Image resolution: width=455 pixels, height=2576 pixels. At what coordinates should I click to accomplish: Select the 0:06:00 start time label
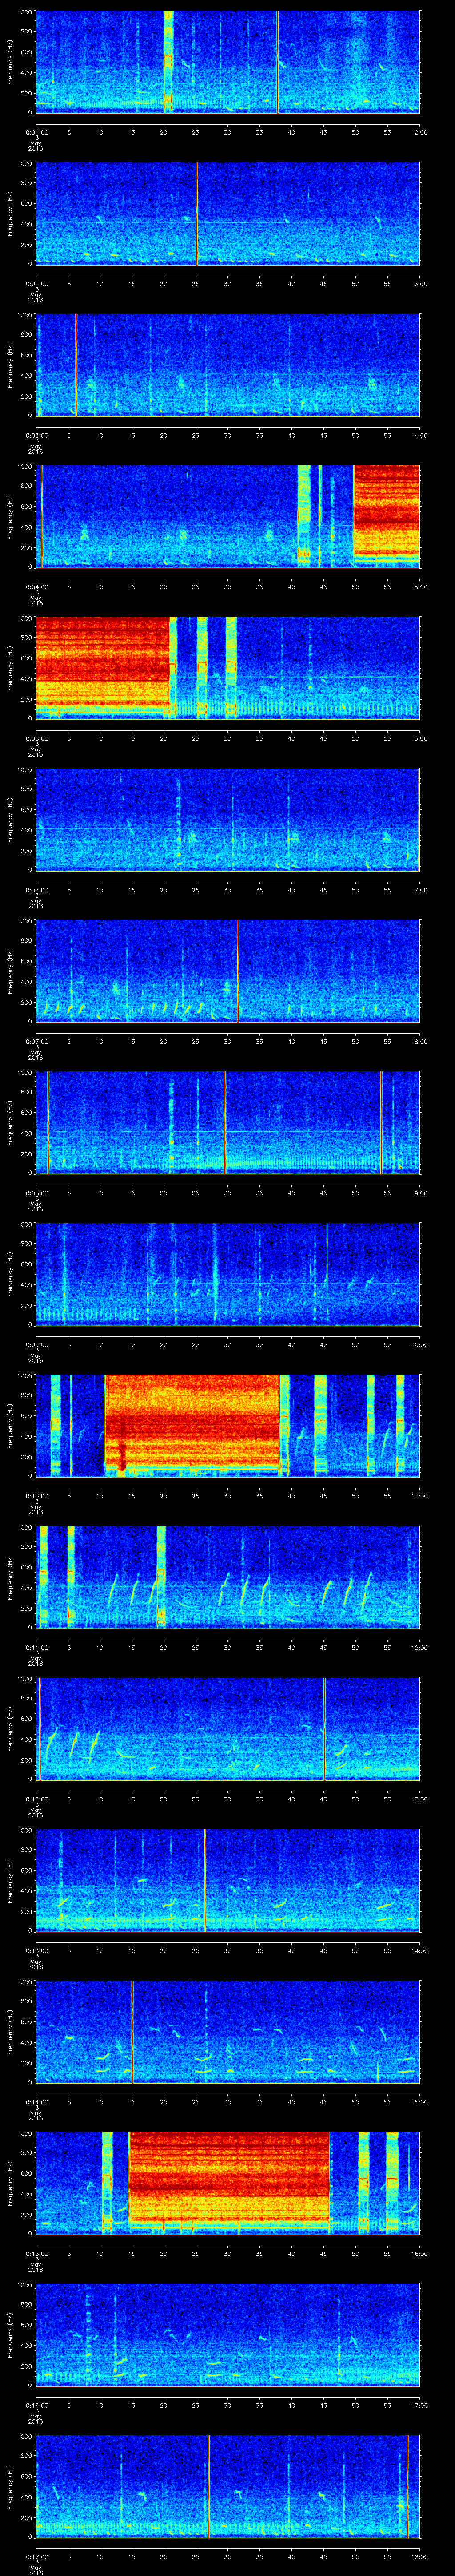click(x=36, y=890)
